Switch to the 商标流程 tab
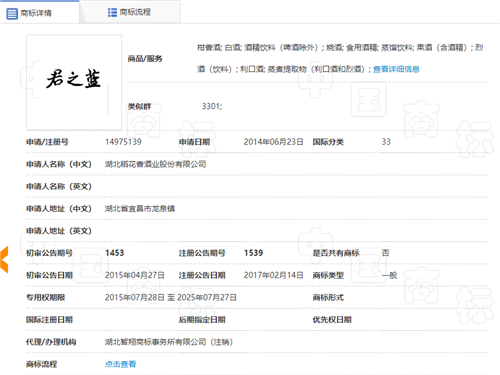Image resolution: width=500 pixels, height=375 pixels. point(130,12)
